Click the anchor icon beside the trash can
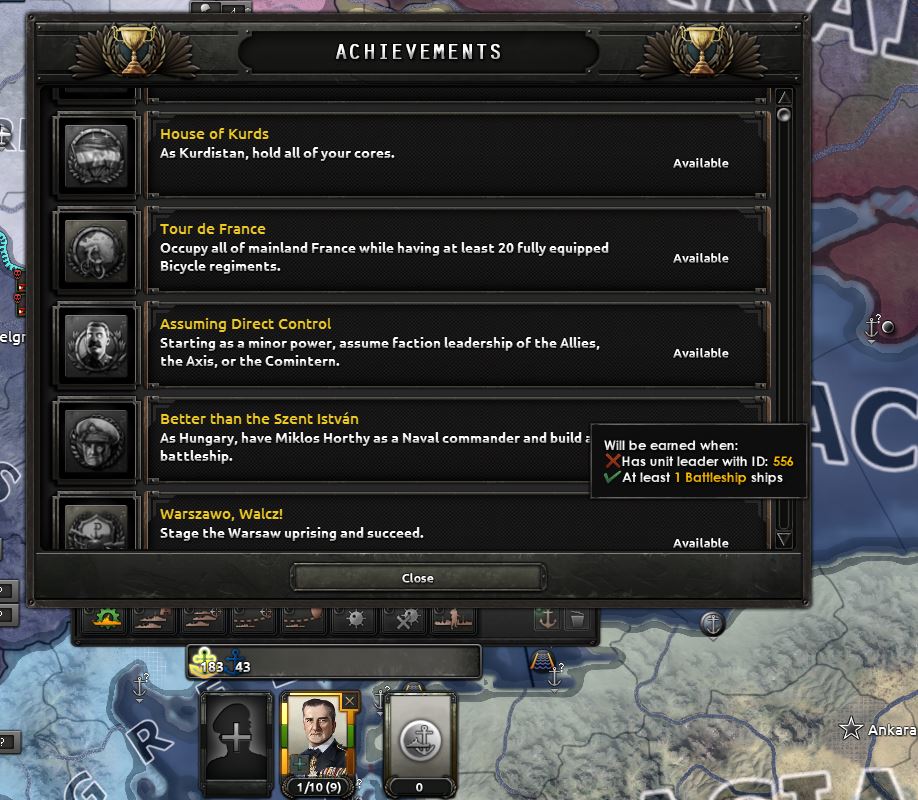Viewport: 918px width, 800px height. [547, 618]
